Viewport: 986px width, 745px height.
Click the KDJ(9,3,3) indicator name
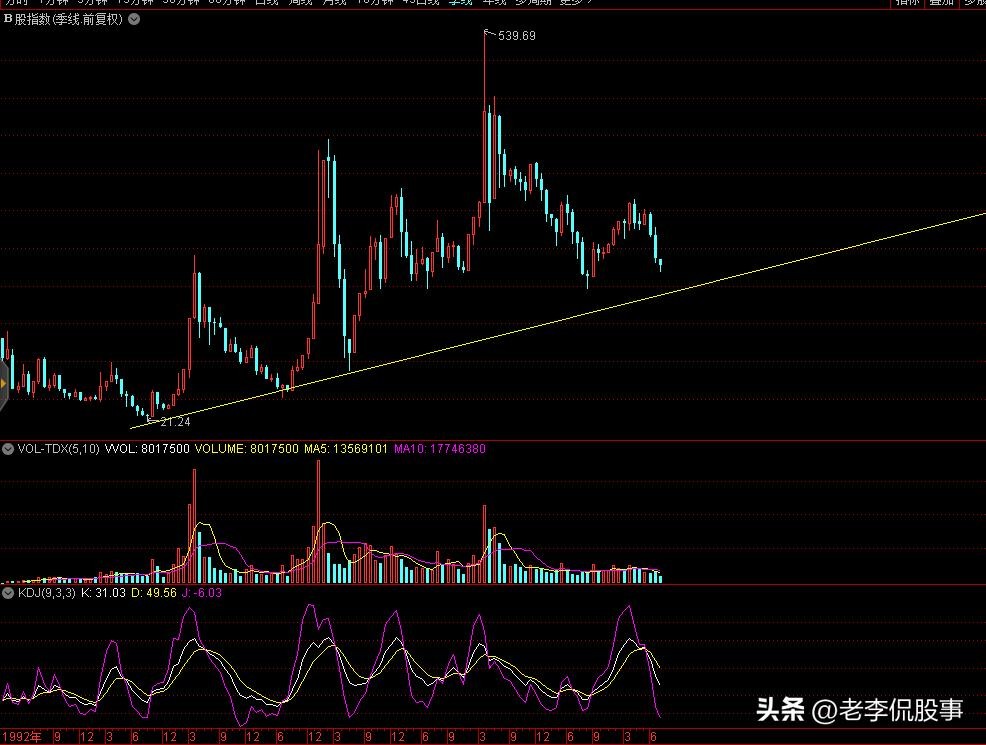click(x=47, y=593)
